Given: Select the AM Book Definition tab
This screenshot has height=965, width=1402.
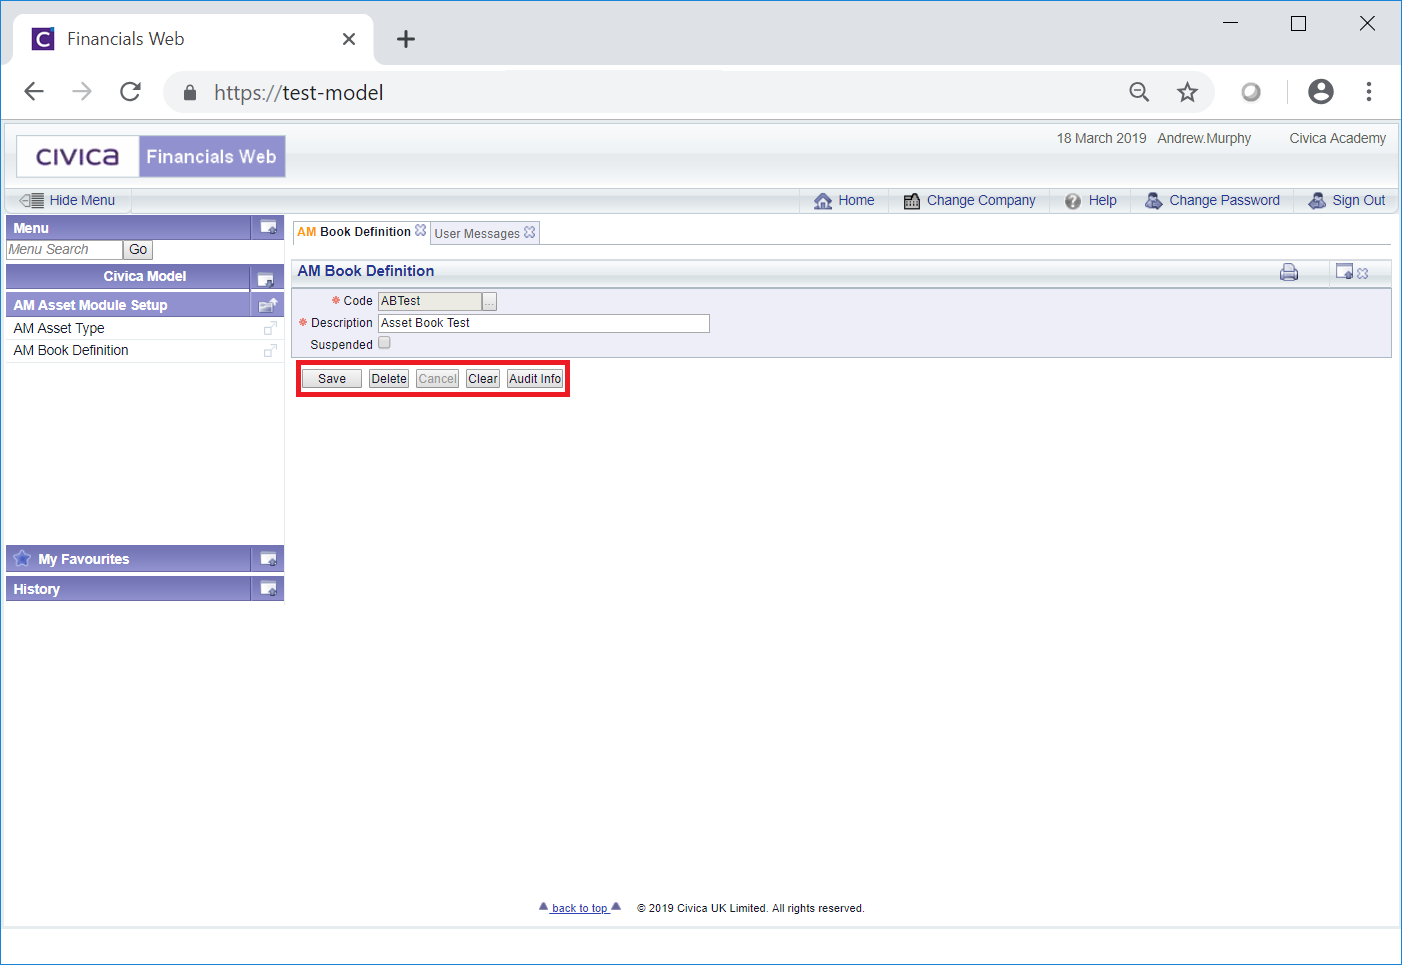Looking at the screenshot, I should click(x=354, y=231).
